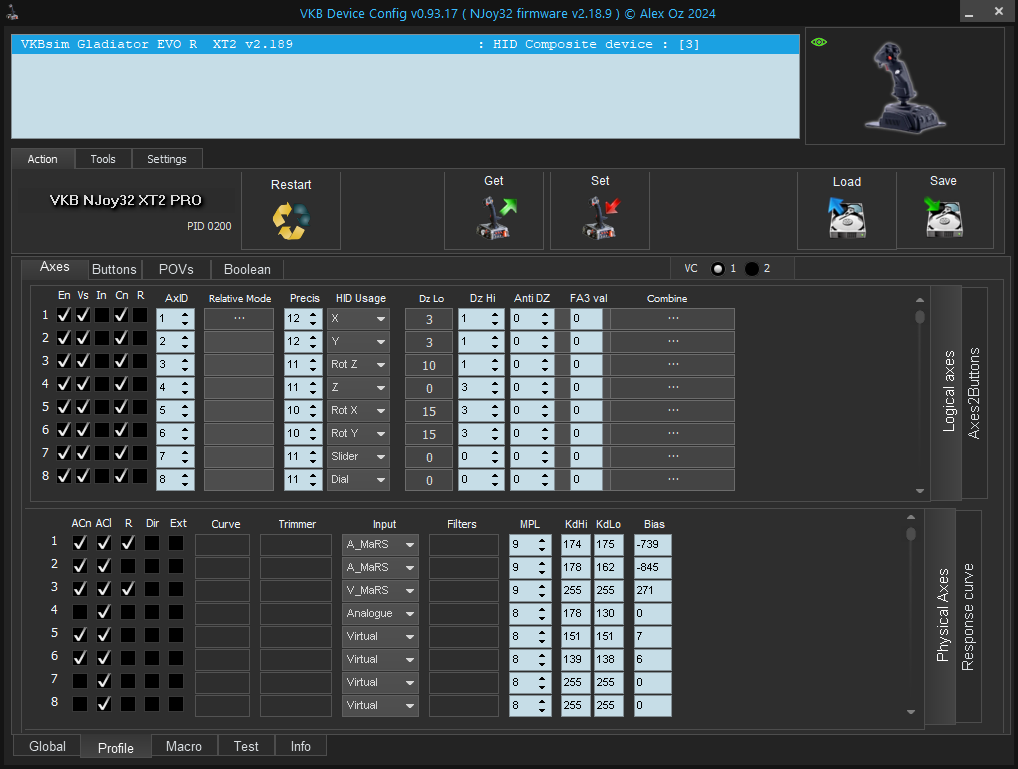Adjust Anti DZ spinner for axis 2
The width and height of the screenshot is (1018, 769).
(x=545, y=342)
